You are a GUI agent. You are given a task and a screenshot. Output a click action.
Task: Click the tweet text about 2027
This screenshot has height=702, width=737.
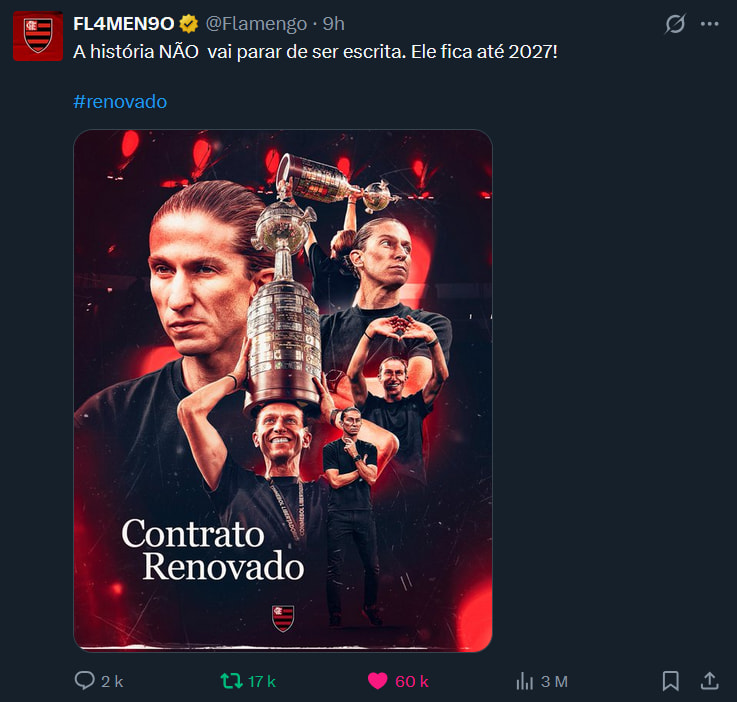(315, 50)
